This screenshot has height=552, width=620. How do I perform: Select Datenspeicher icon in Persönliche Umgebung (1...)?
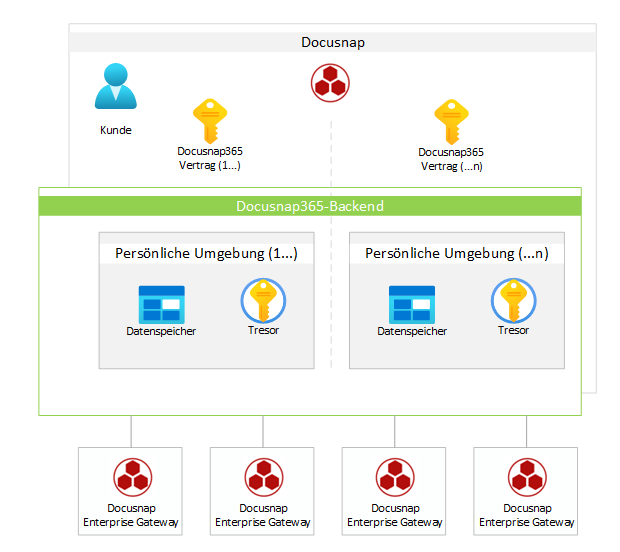click(162, 304)
